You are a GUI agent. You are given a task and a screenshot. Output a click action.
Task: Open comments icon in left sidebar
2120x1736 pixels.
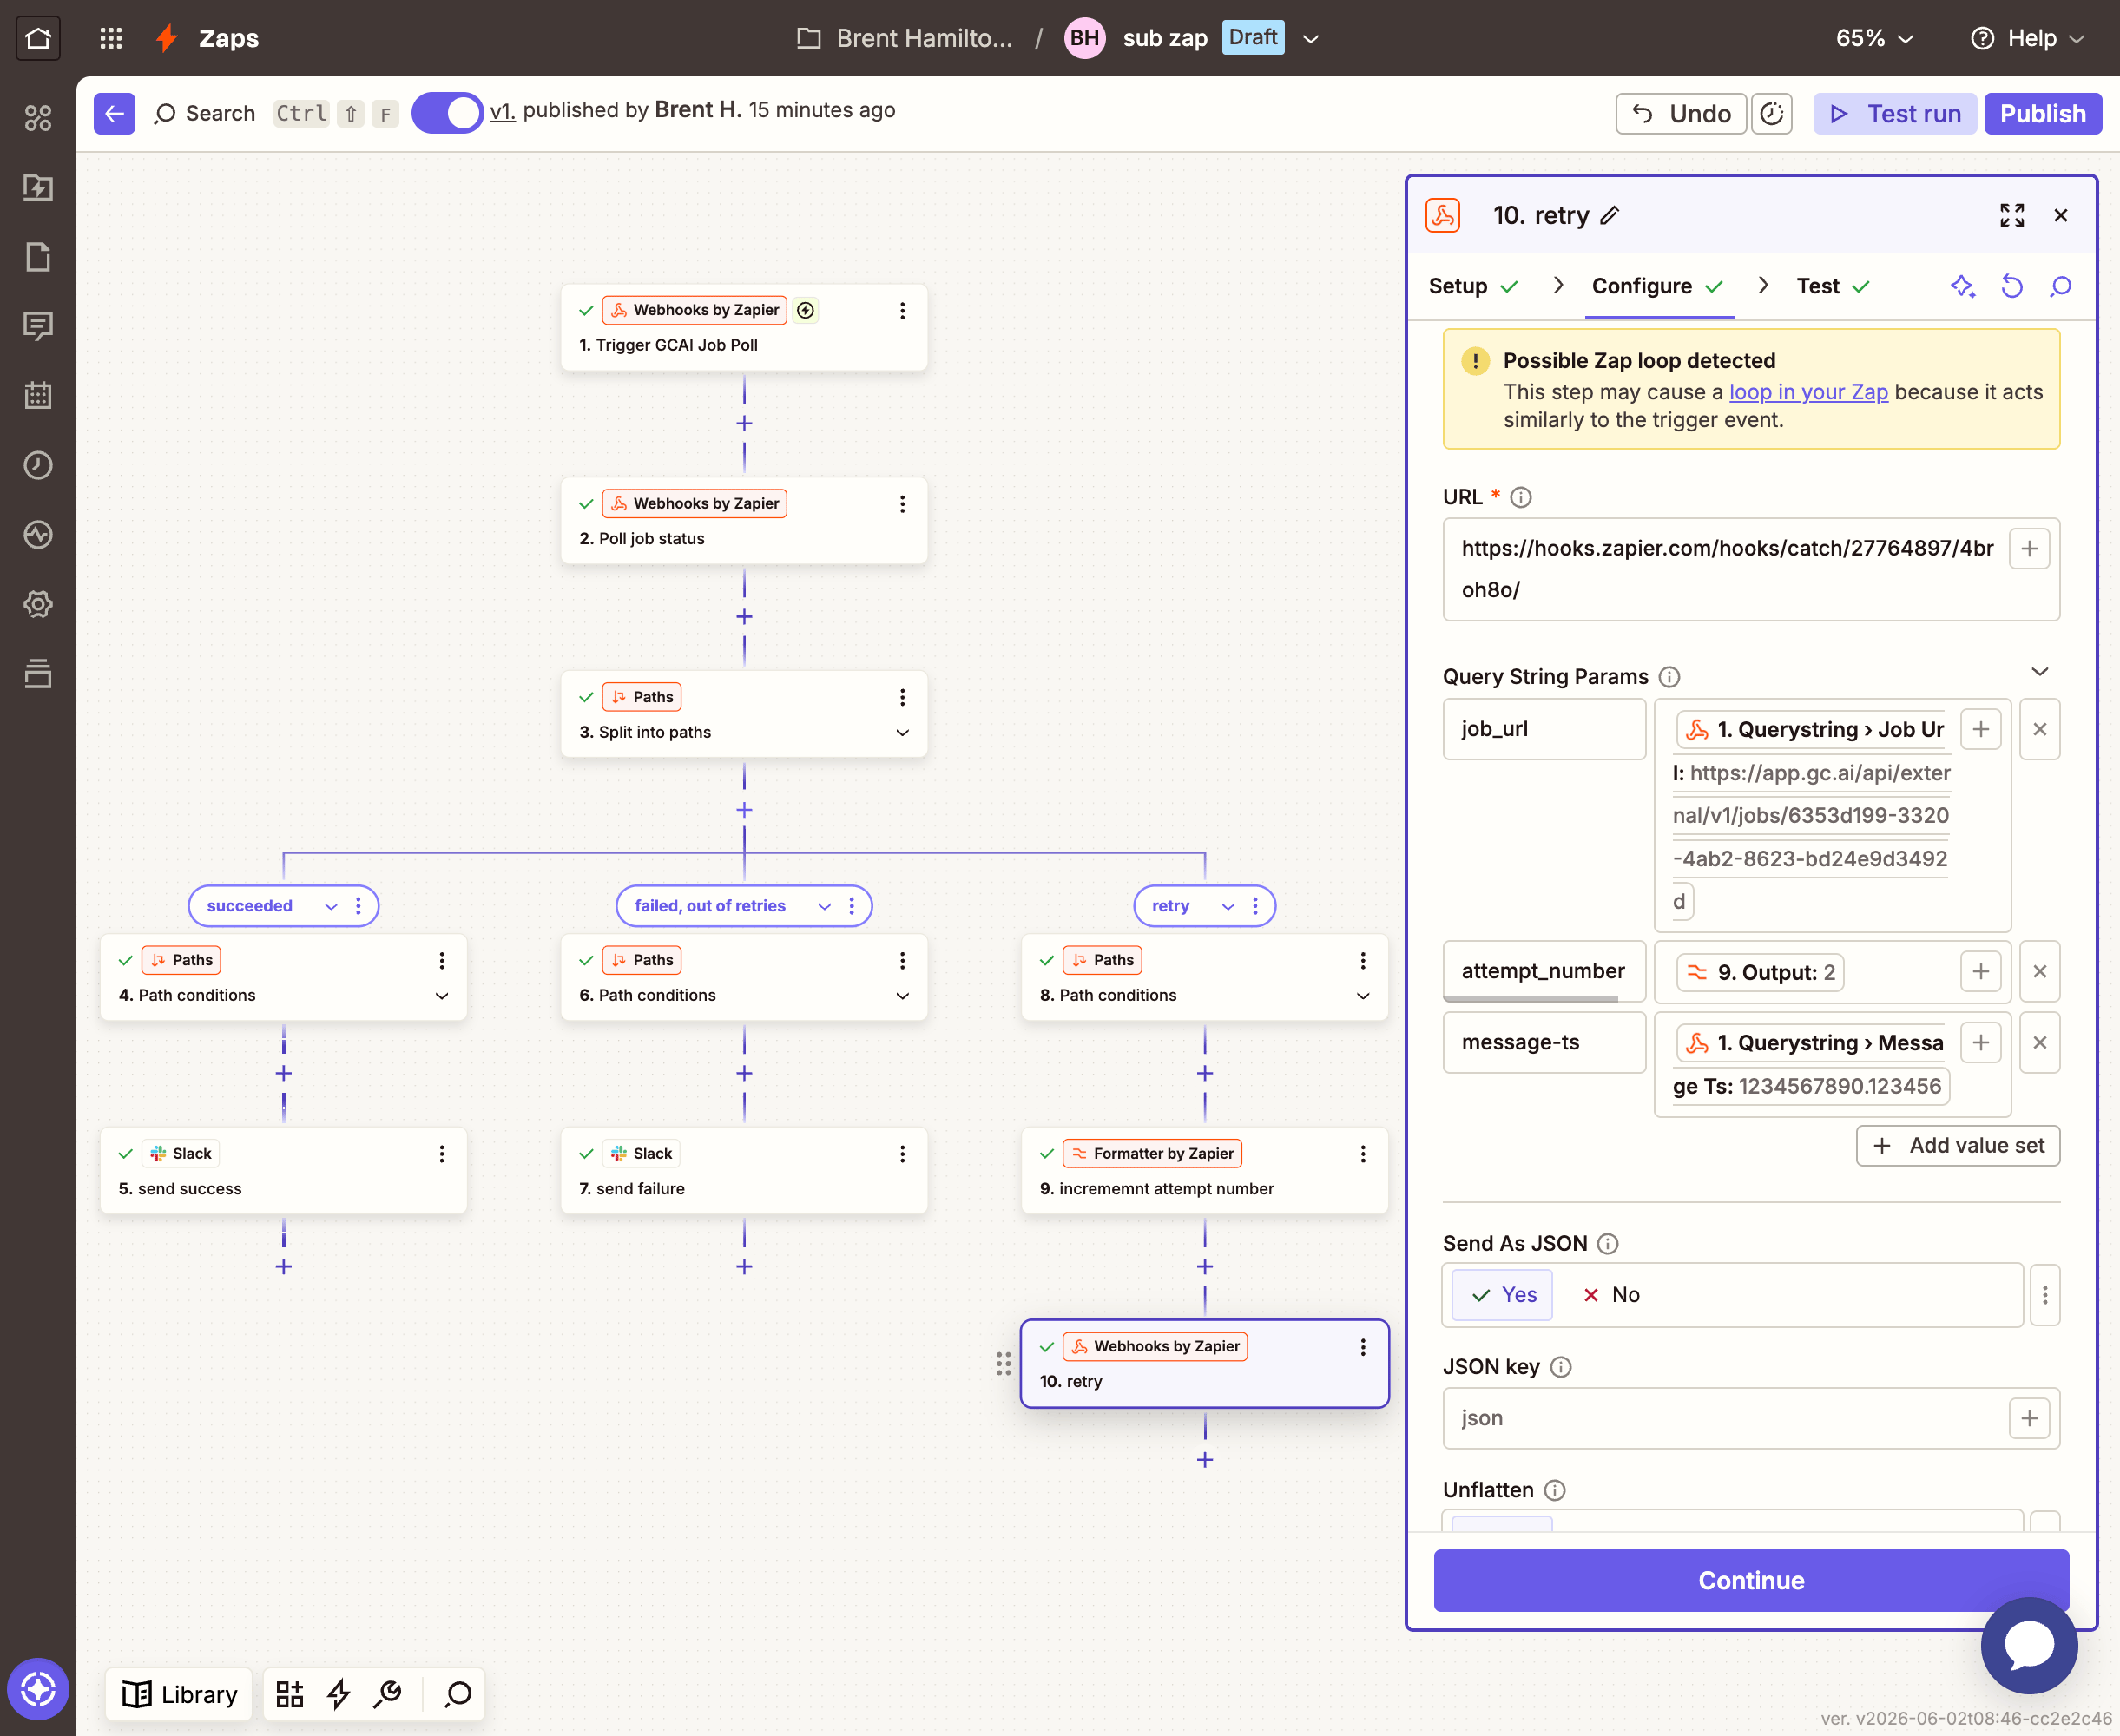click(38, 326)
